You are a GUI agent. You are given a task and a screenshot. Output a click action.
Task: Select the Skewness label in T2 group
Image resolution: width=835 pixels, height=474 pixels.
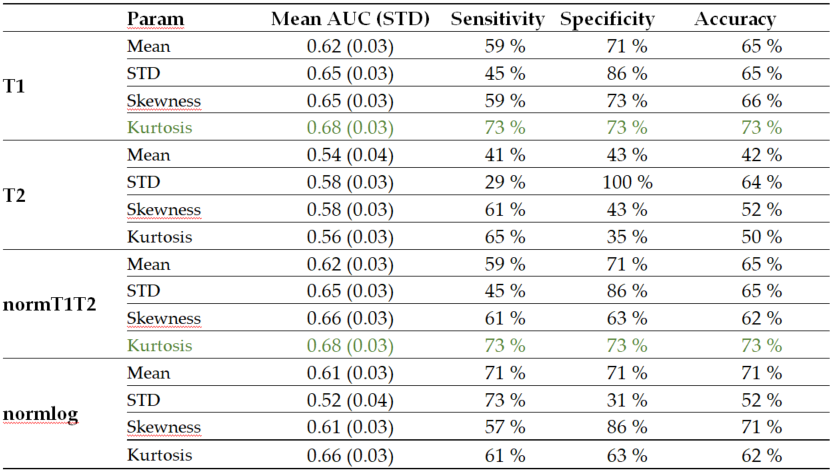pos(164,210)
